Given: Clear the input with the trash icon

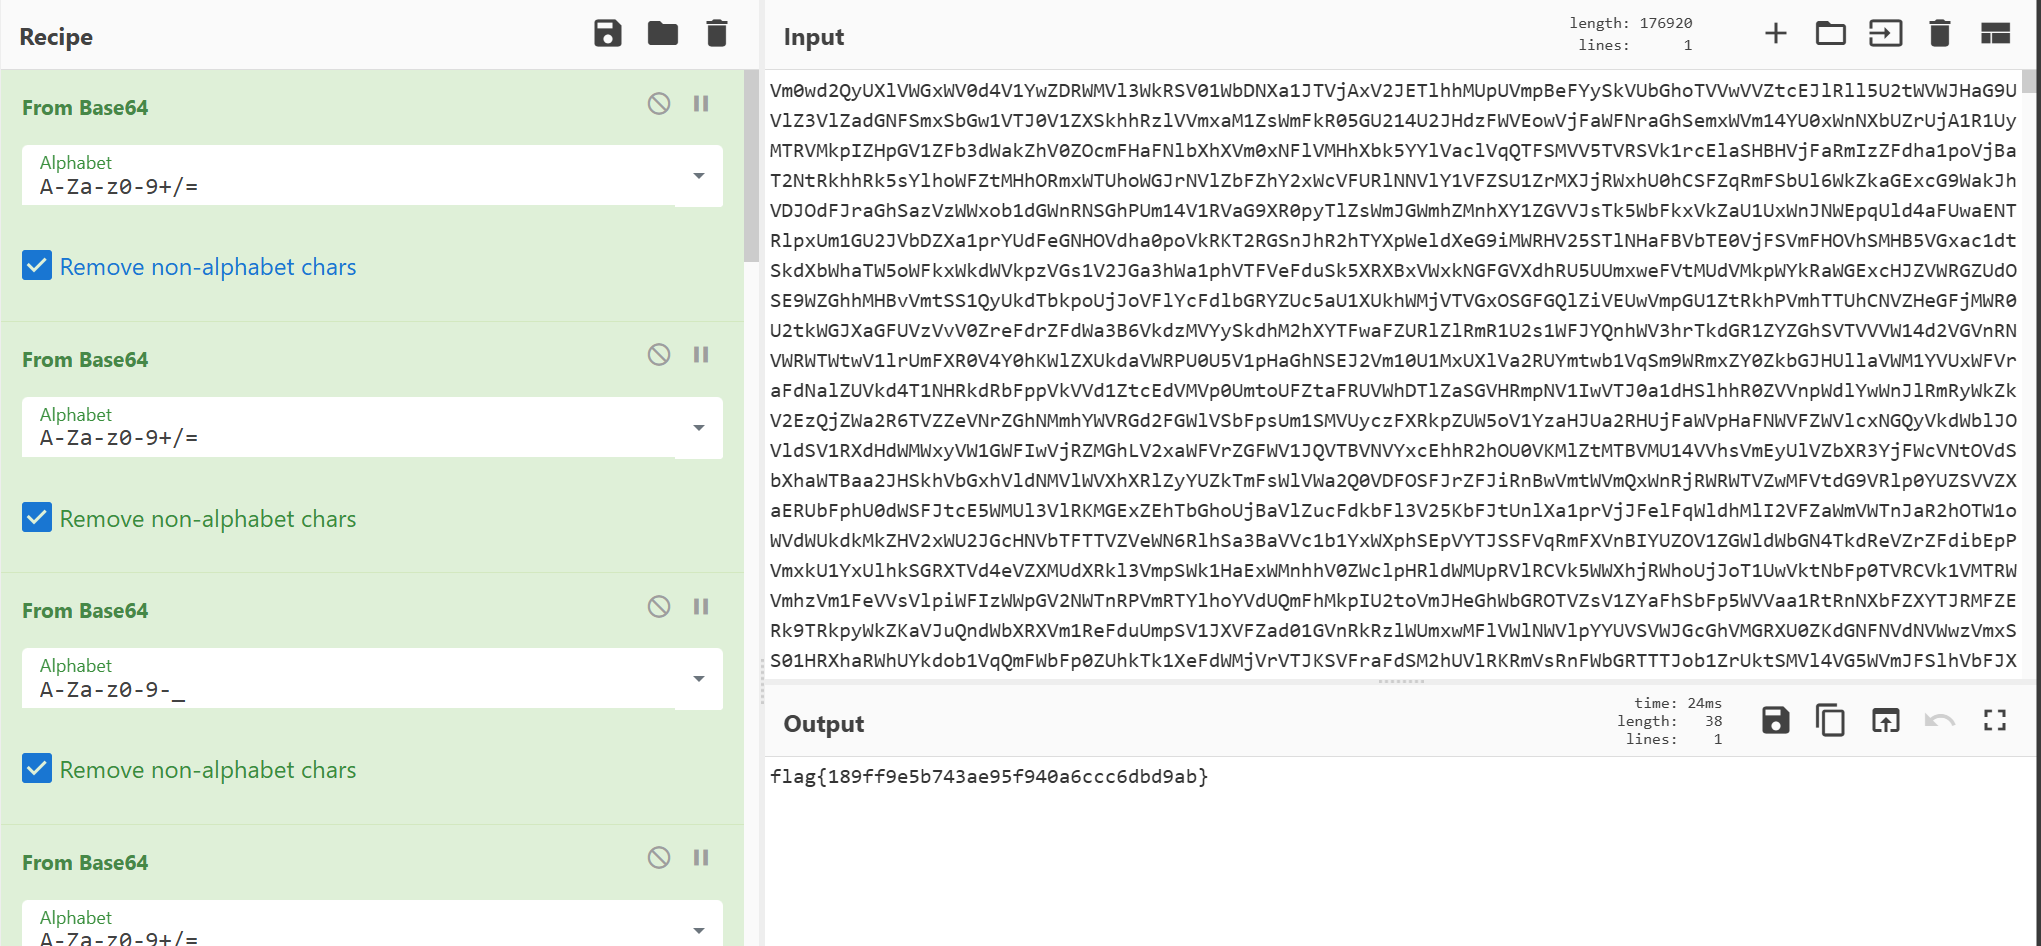Looking at the screenshot, I should click(x=1939, y=34).
